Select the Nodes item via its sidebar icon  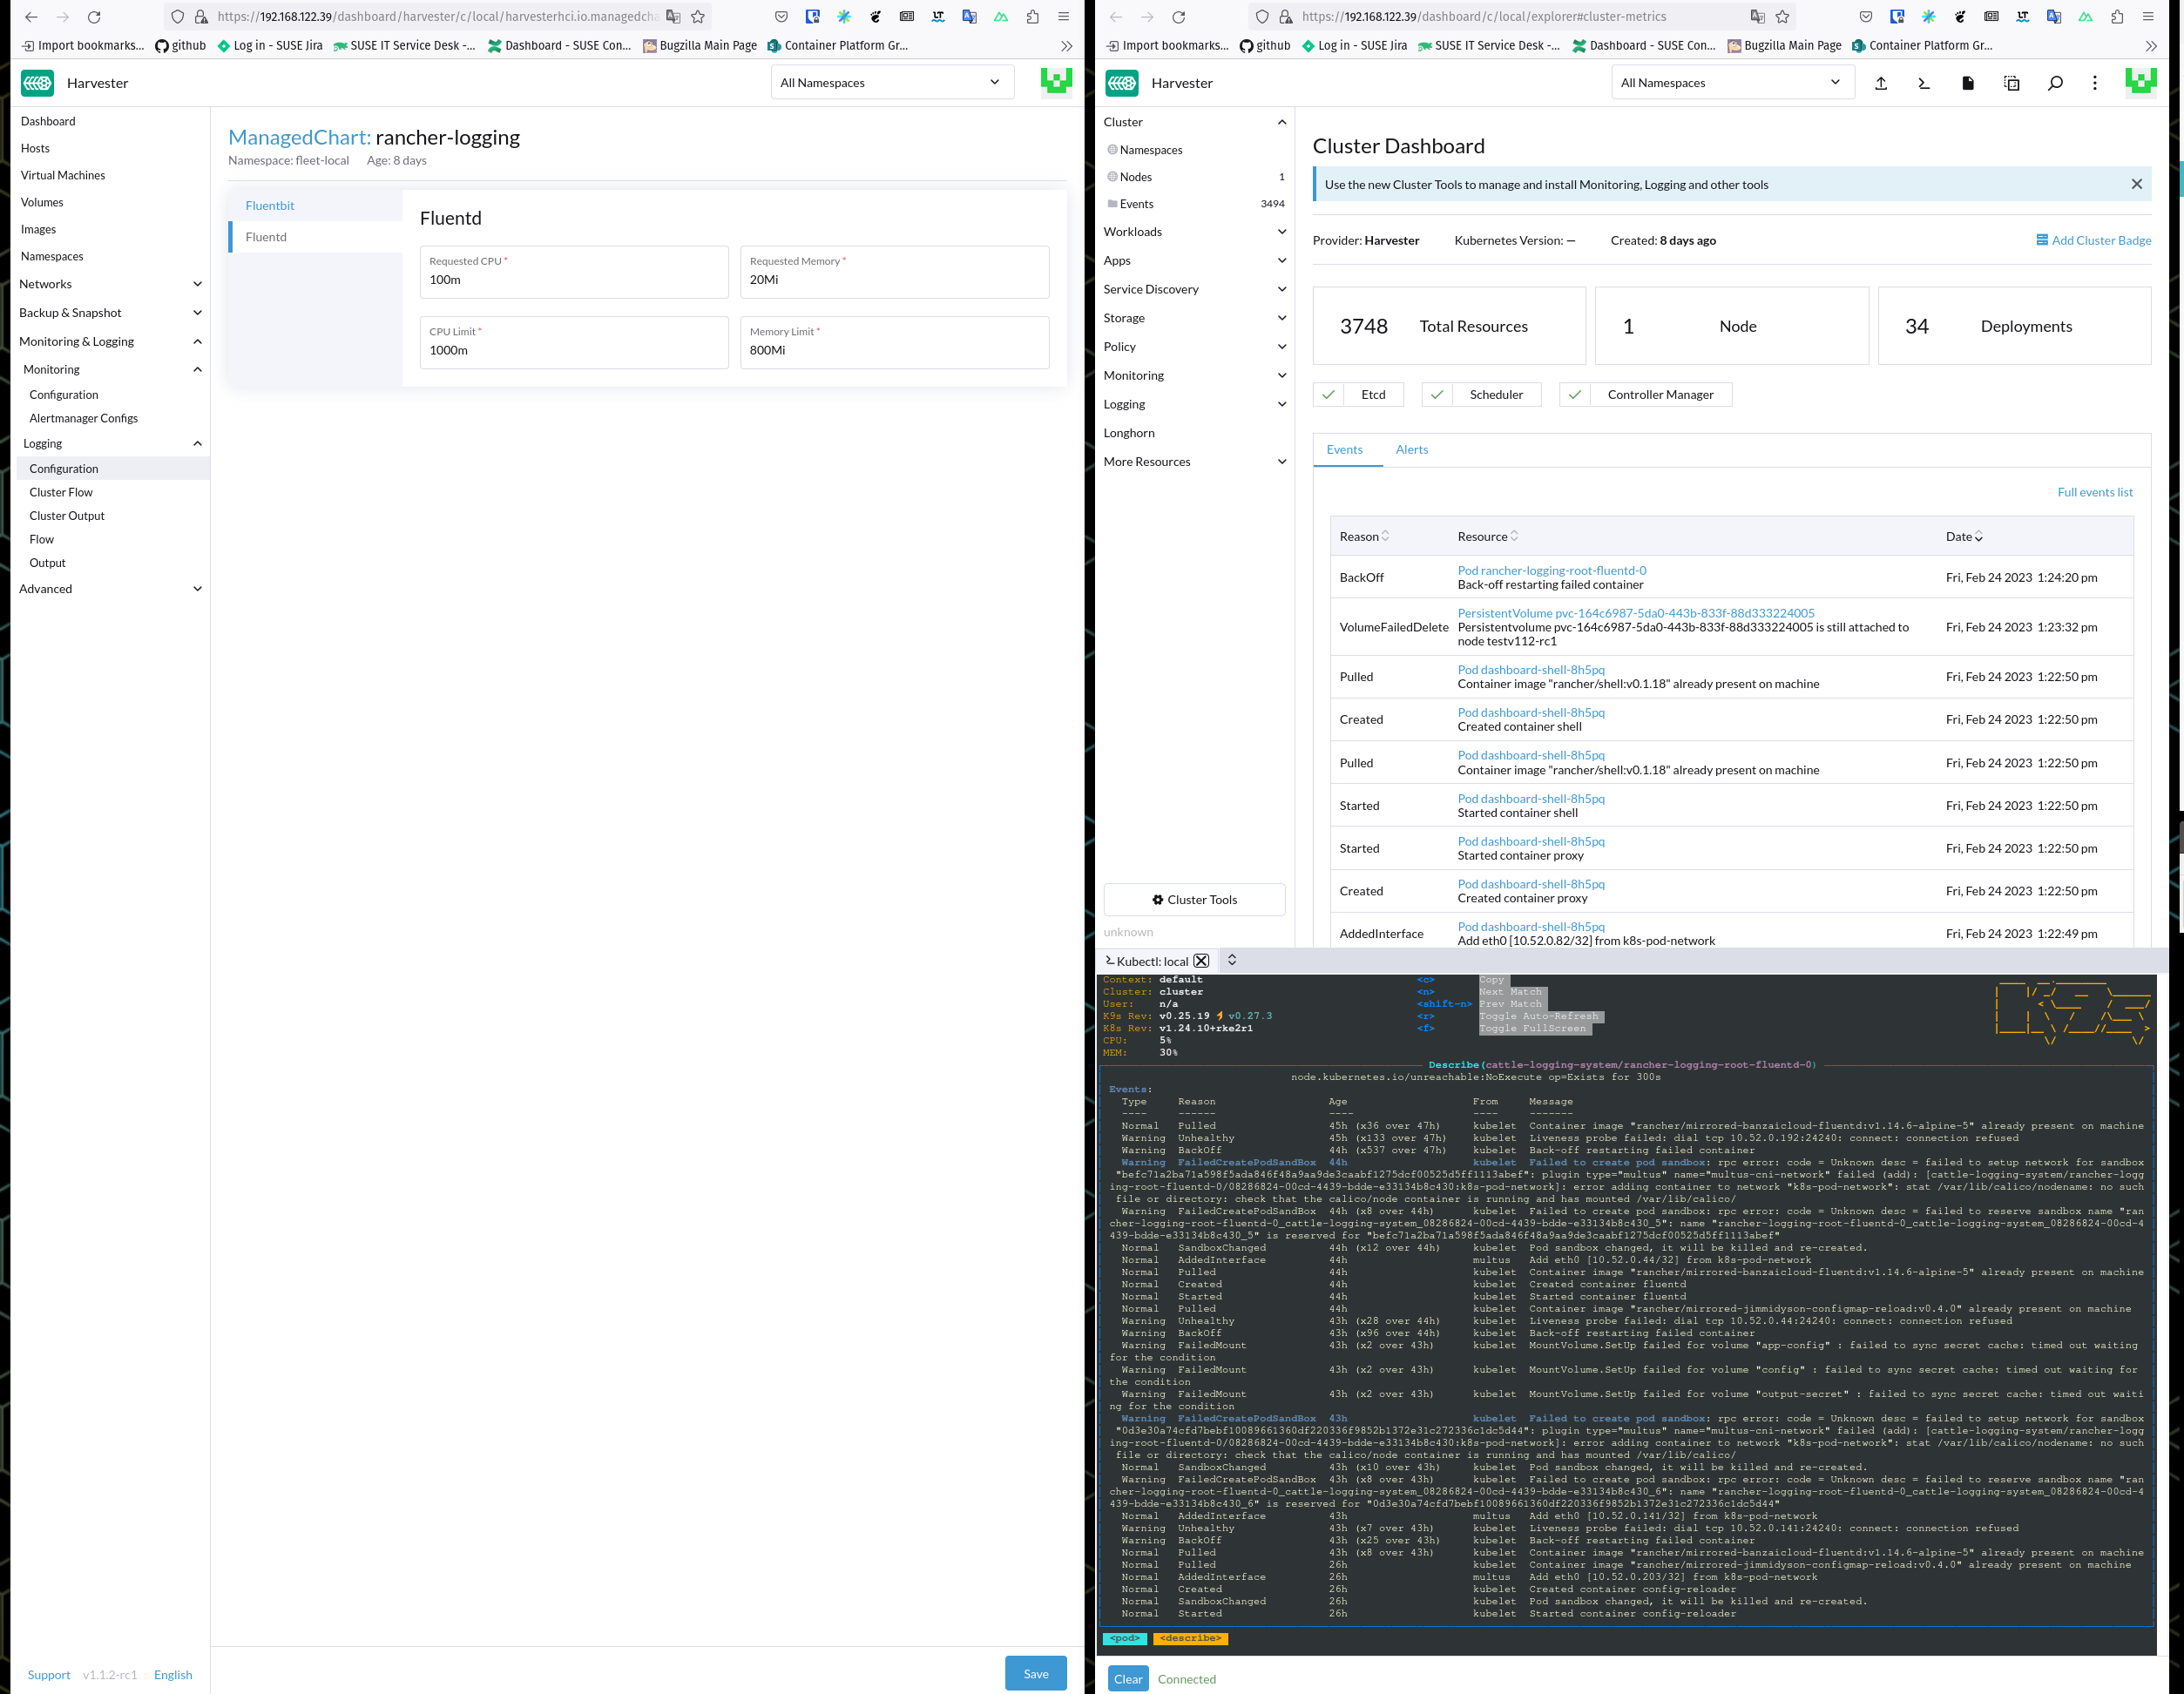[1113, 177]
